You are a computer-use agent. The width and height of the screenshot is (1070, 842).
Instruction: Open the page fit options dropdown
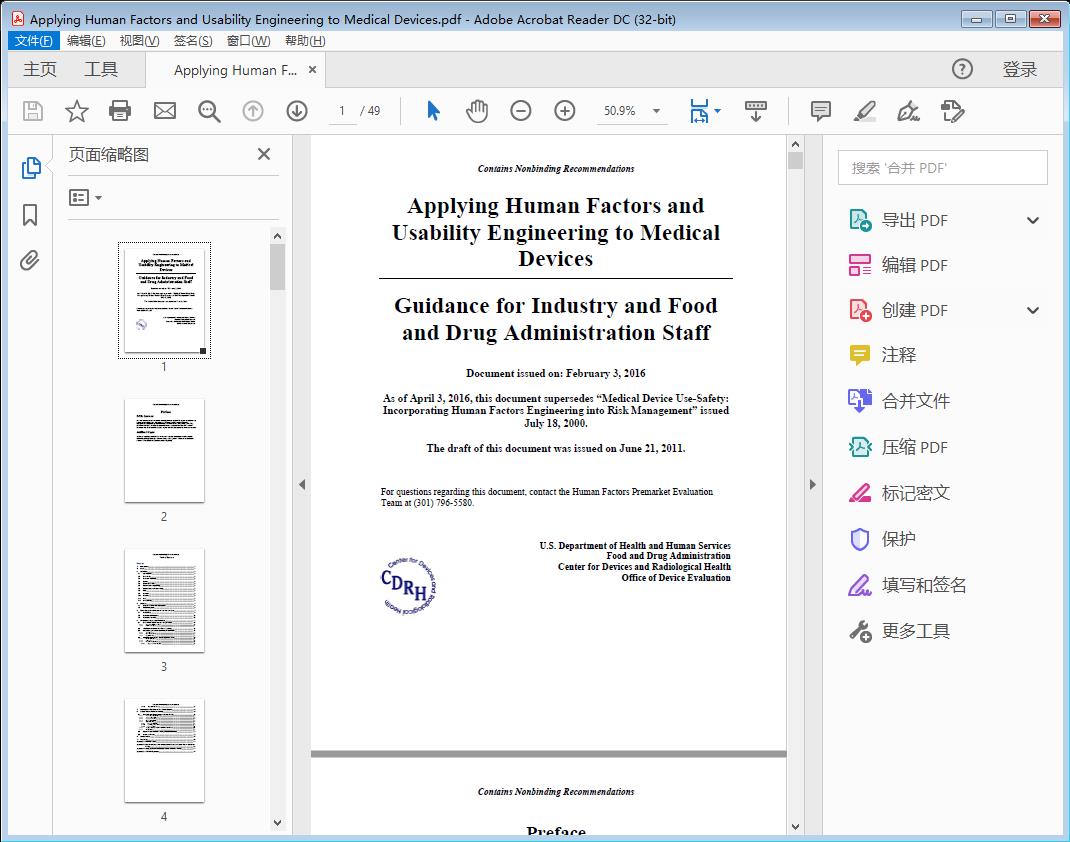click(716, 111)
